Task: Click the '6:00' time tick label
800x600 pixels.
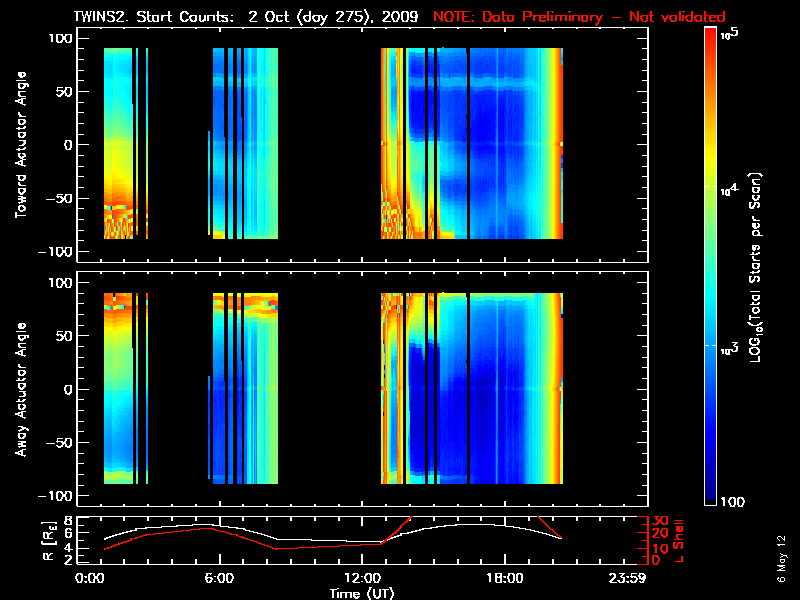Action: point(219,578)
